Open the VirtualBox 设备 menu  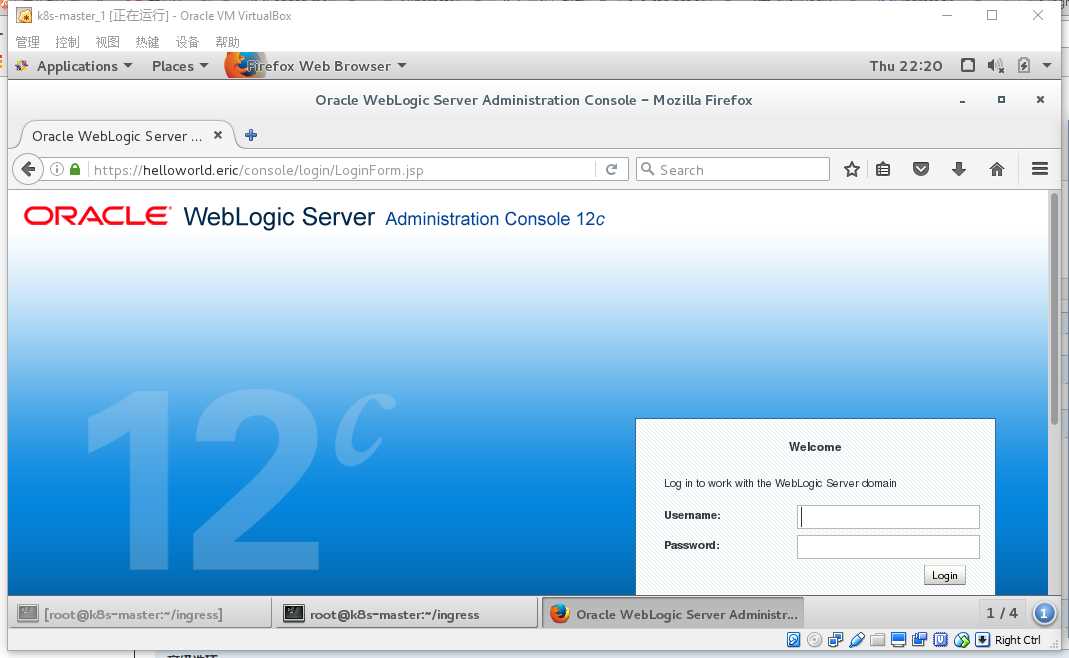click(x=187, y=42)
